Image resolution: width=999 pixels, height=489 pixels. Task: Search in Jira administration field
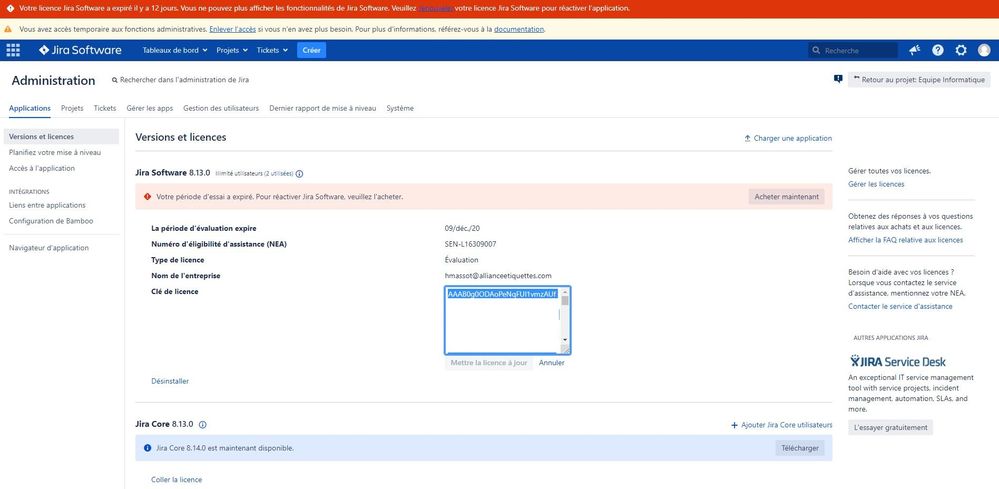point(180,80)
